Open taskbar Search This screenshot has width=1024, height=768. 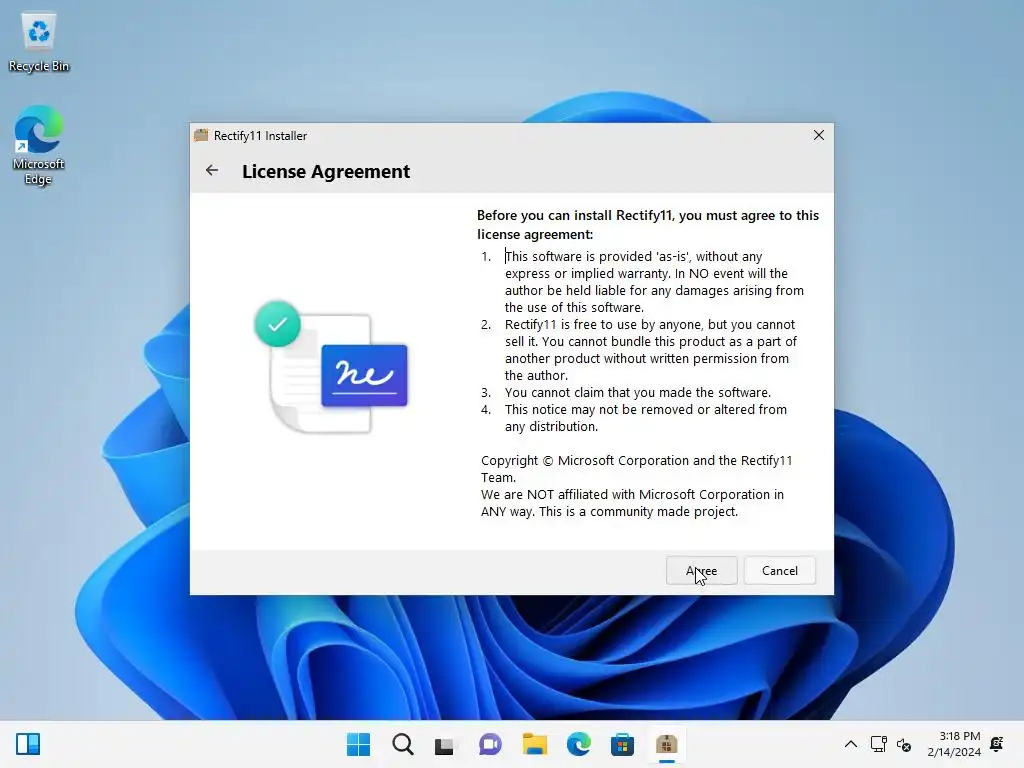pyautogui.click(x=402, y=744)
